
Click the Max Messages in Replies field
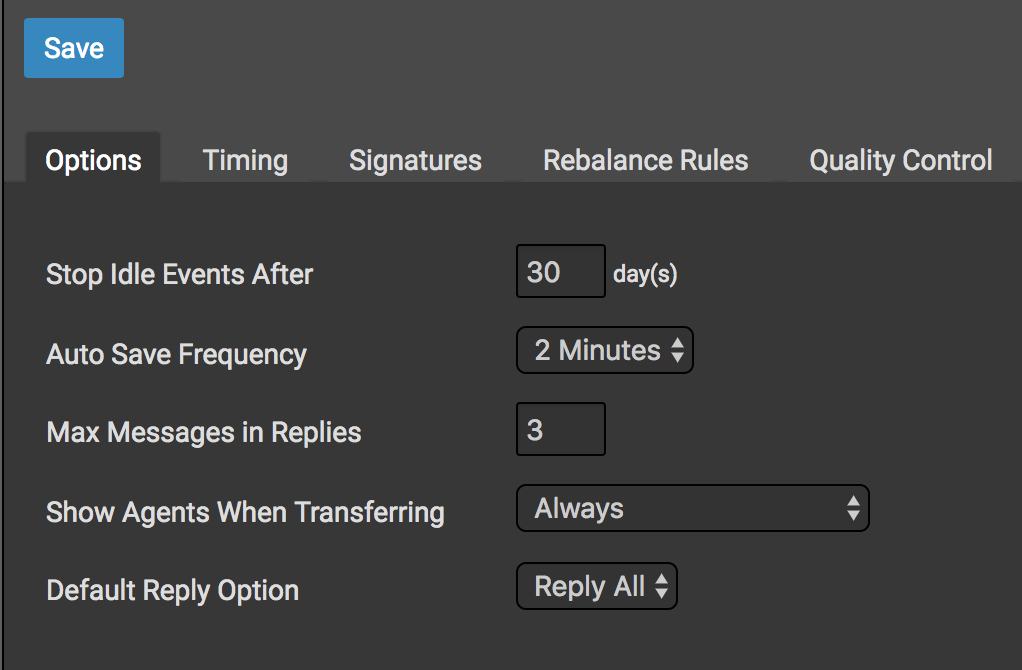point(560,430)
